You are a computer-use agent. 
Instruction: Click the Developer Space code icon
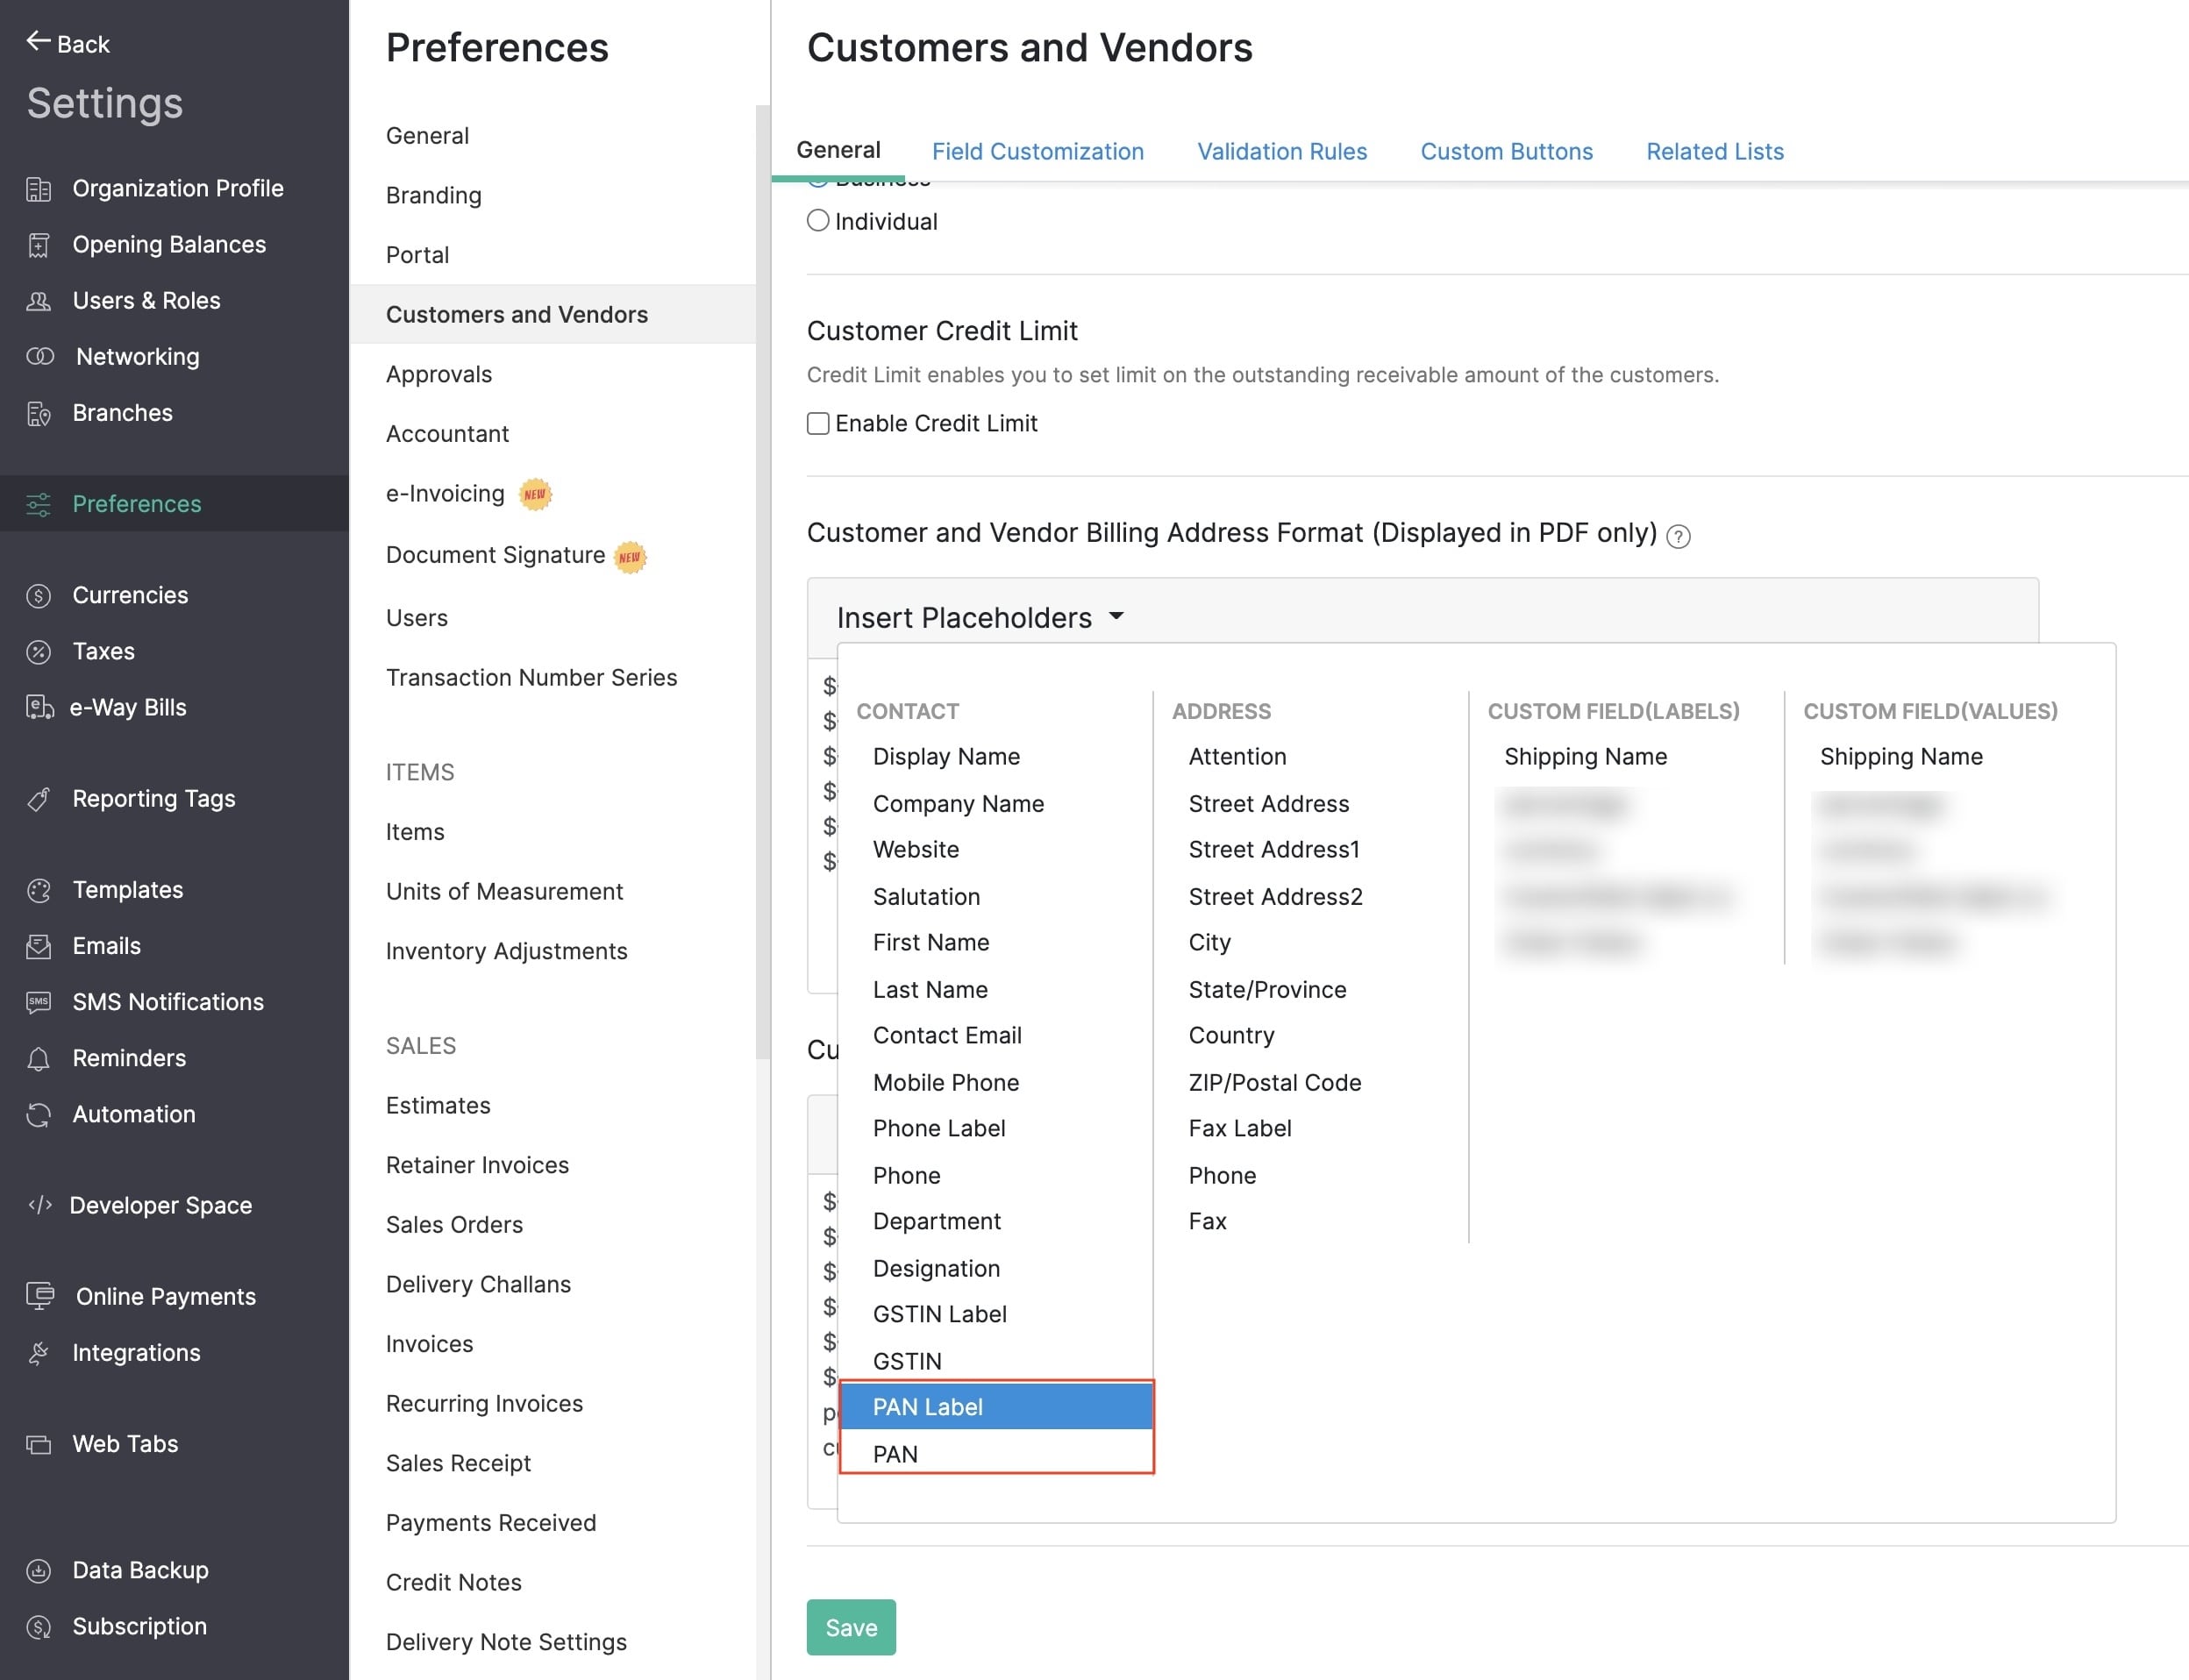pos(39,1205)
